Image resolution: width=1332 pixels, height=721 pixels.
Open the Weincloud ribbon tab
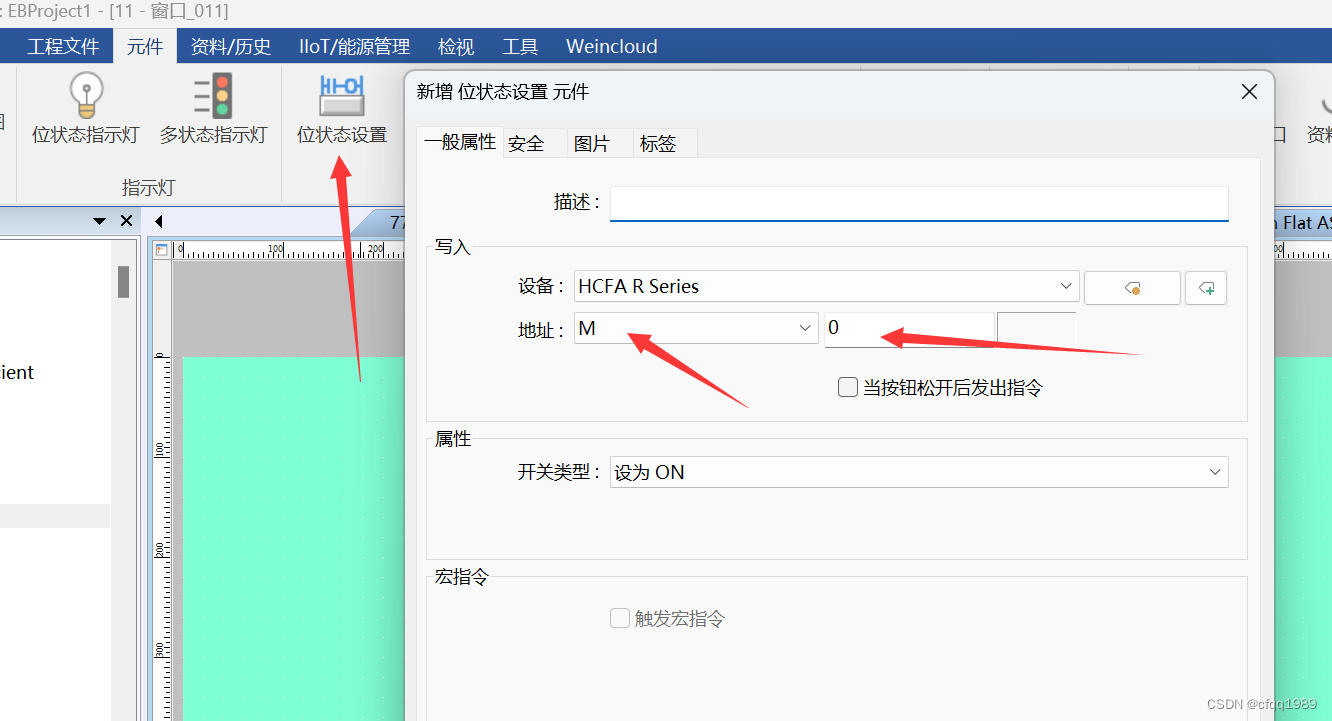611,46
